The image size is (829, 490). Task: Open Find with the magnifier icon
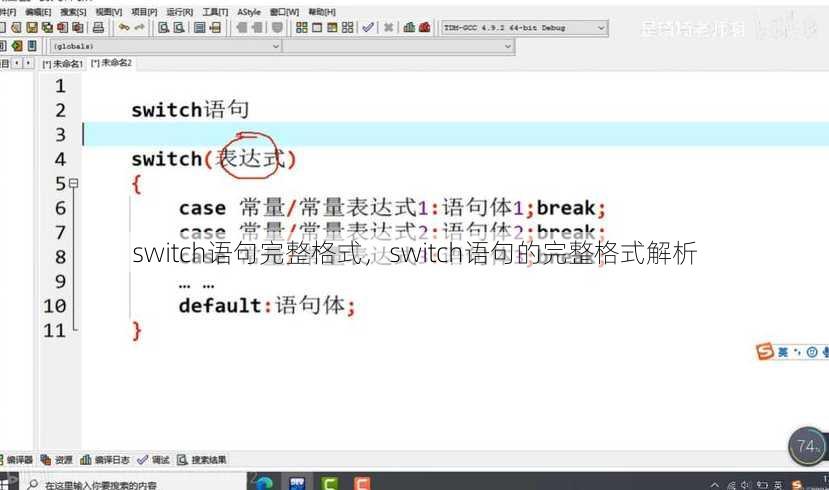click(163, 27)
